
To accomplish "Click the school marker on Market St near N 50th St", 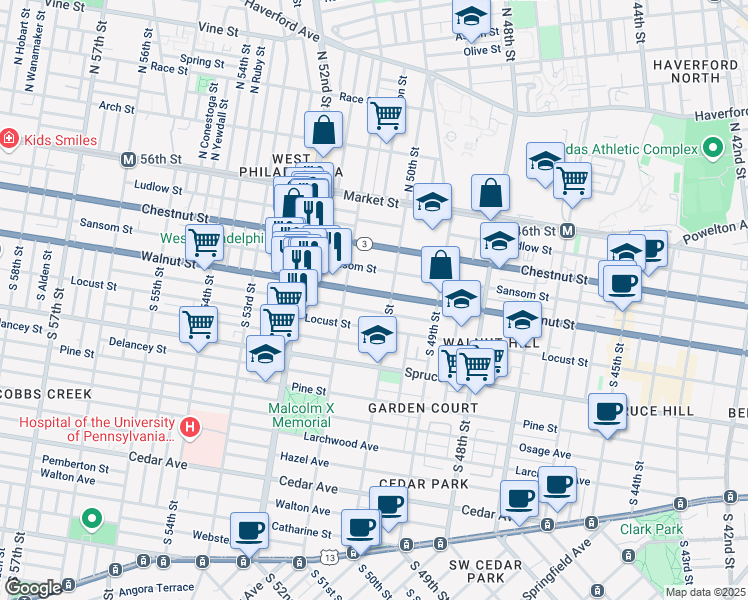I will pos(432,203).
